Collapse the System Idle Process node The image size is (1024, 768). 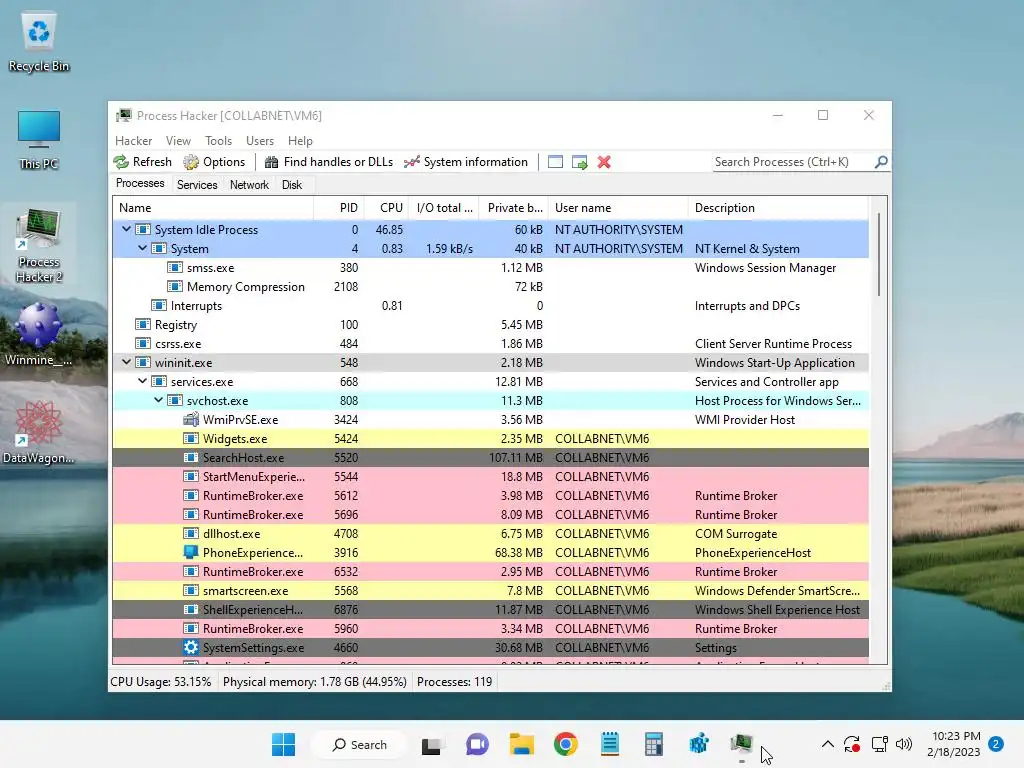point(126,229)
